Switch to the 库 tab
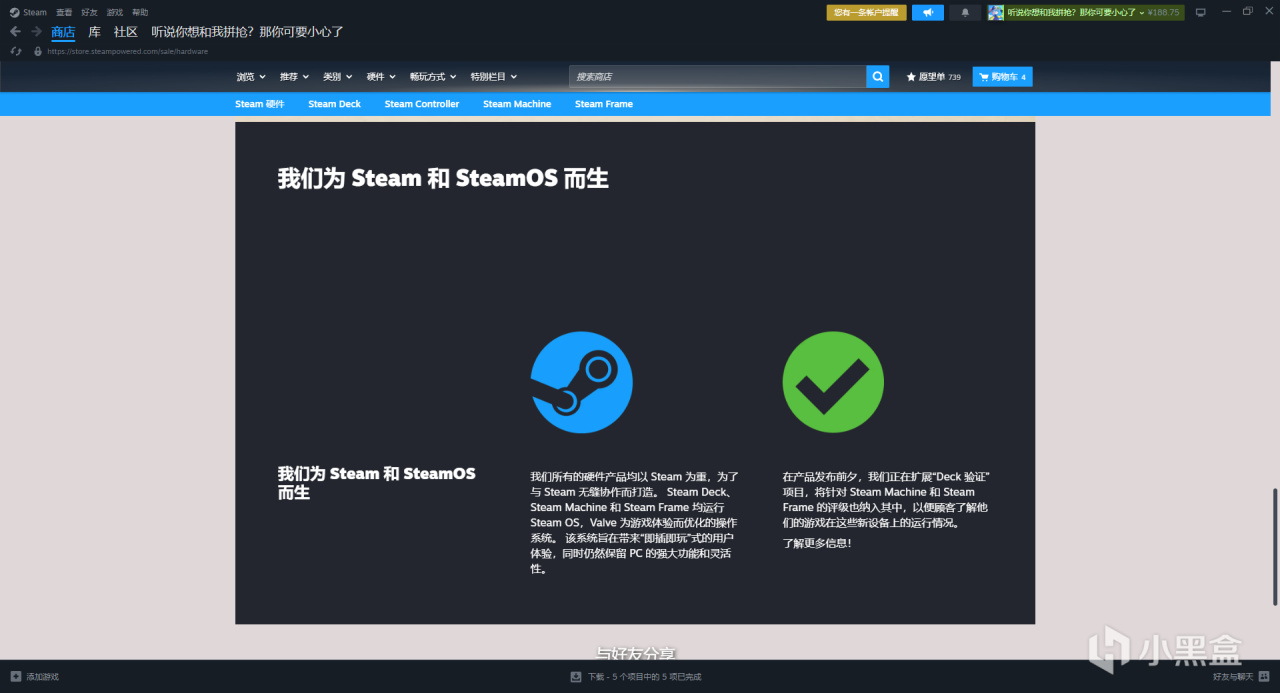This screenshot has width=1280, height=693. click(x=94, y=32)
